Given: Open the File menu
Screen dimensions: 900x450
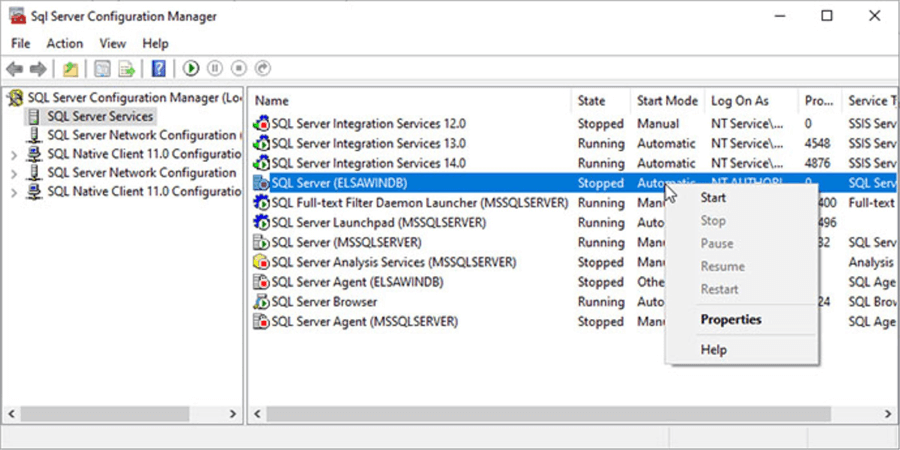Looking at the screenshot, I should pyautogui.click(x=21, y=44).
